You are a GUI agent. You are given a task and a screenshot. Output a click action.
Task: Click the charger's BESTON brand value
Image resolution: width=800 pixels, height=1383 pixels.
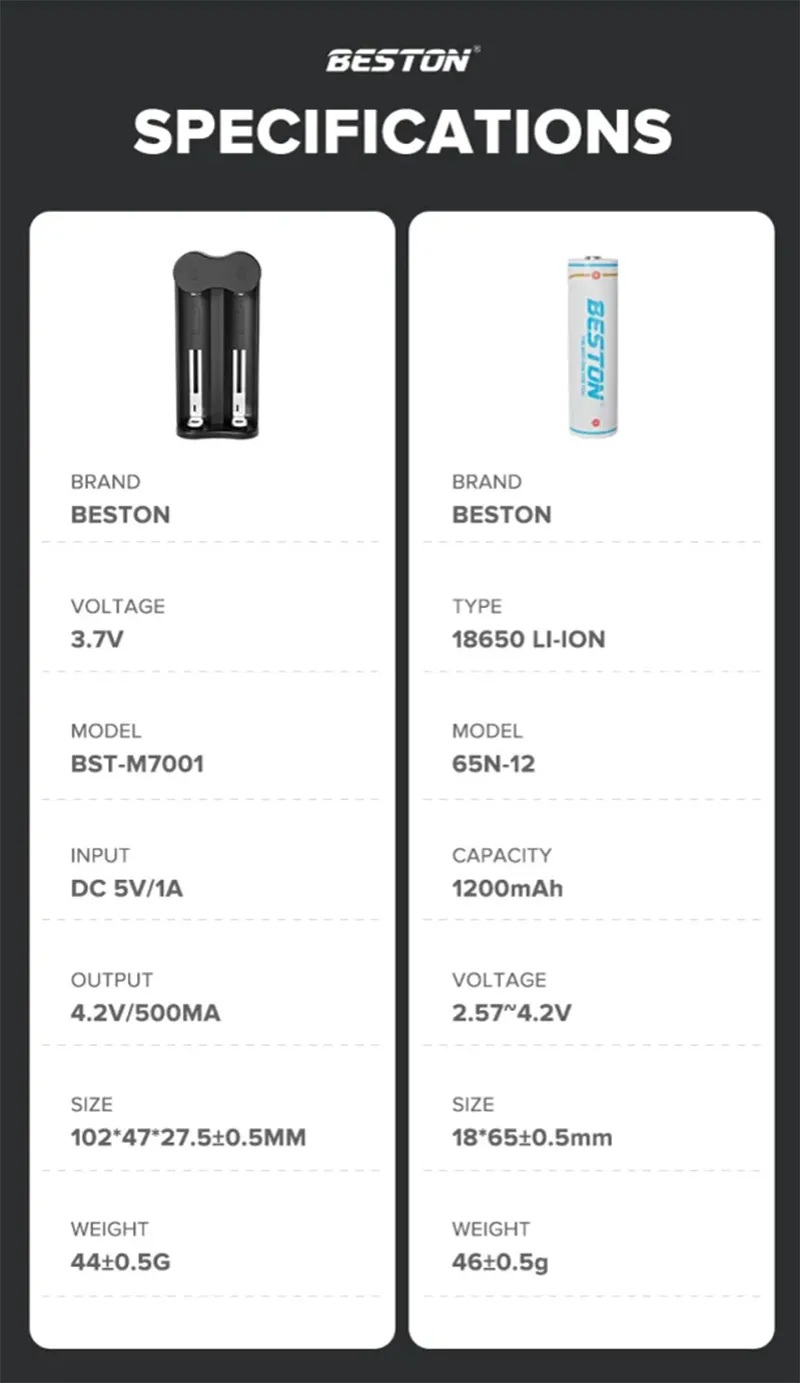click(120, 515)
